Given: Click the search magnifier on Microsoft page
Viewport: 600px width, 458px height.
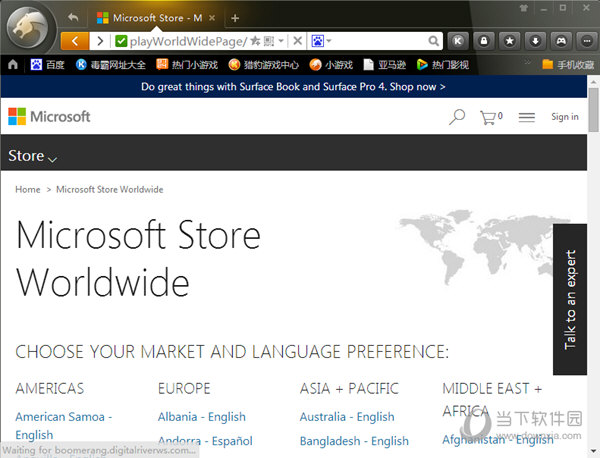Looking at the screenshot, I should coord(456,117).
